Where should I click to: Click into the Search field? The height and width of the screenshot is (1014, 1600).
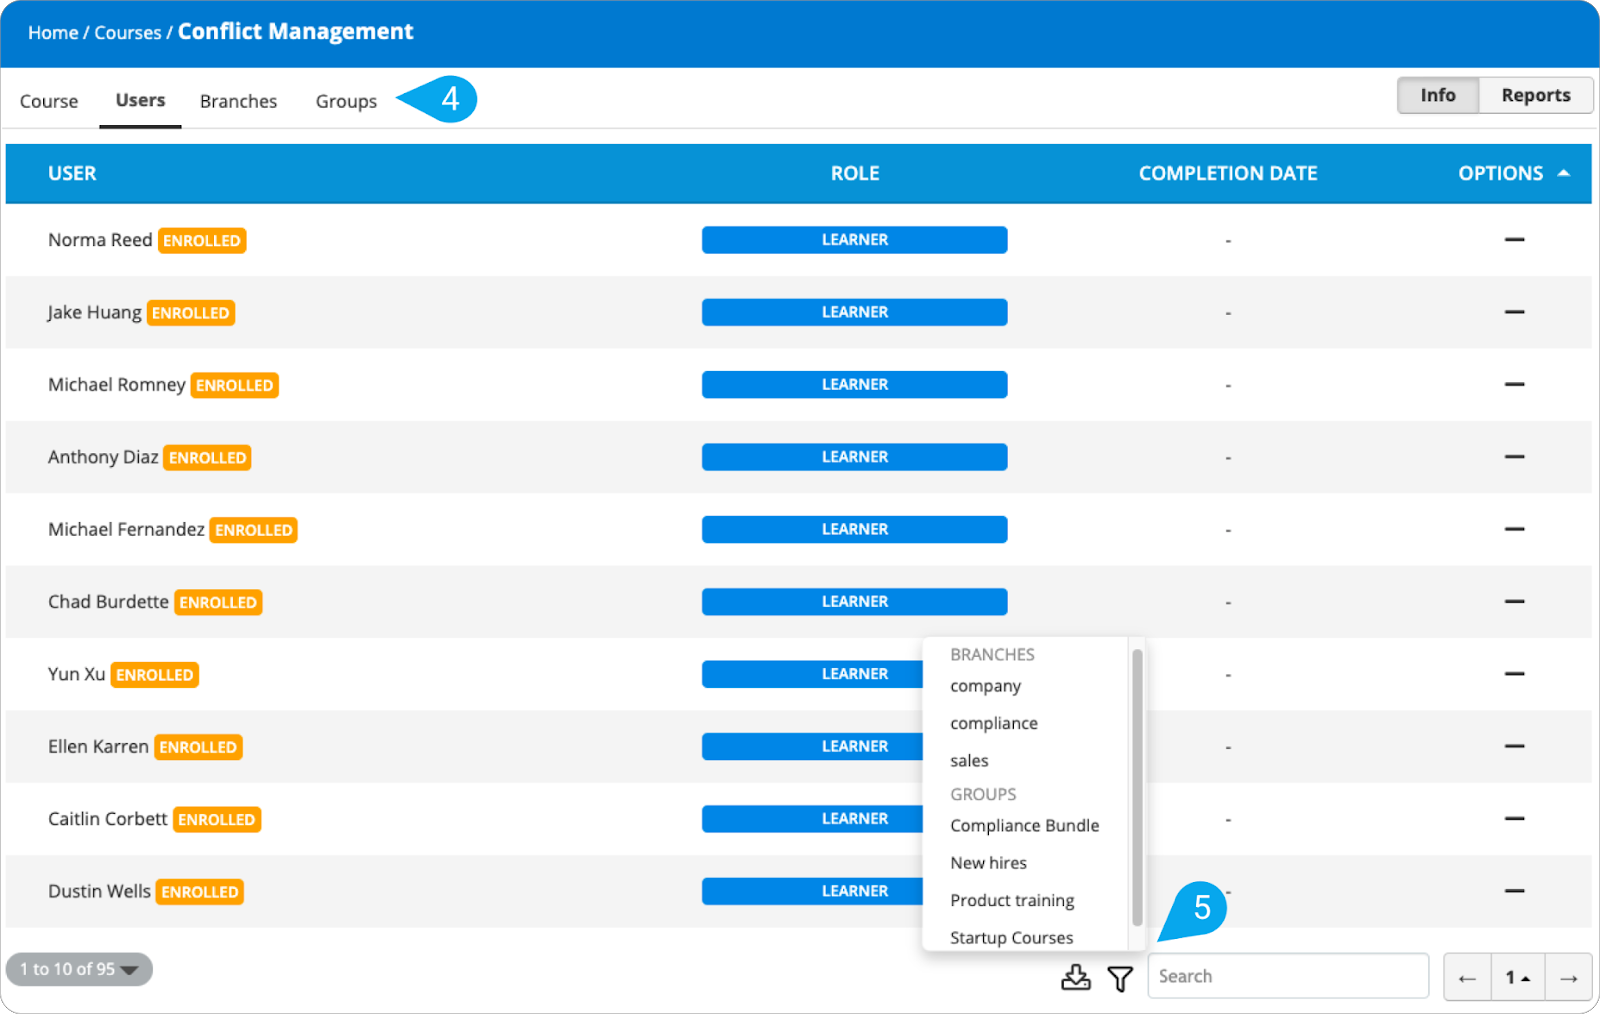1287,976
